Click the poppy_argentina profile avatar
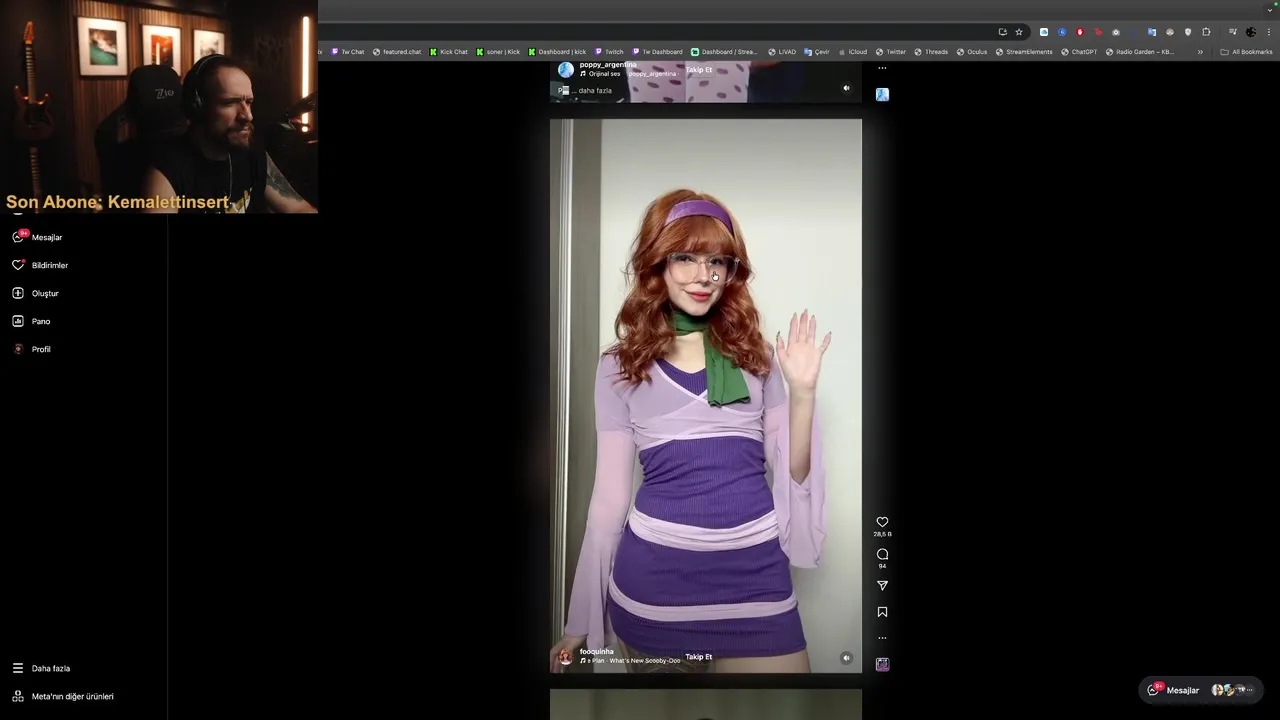The image size is (1280, 720). pos(566,70)
